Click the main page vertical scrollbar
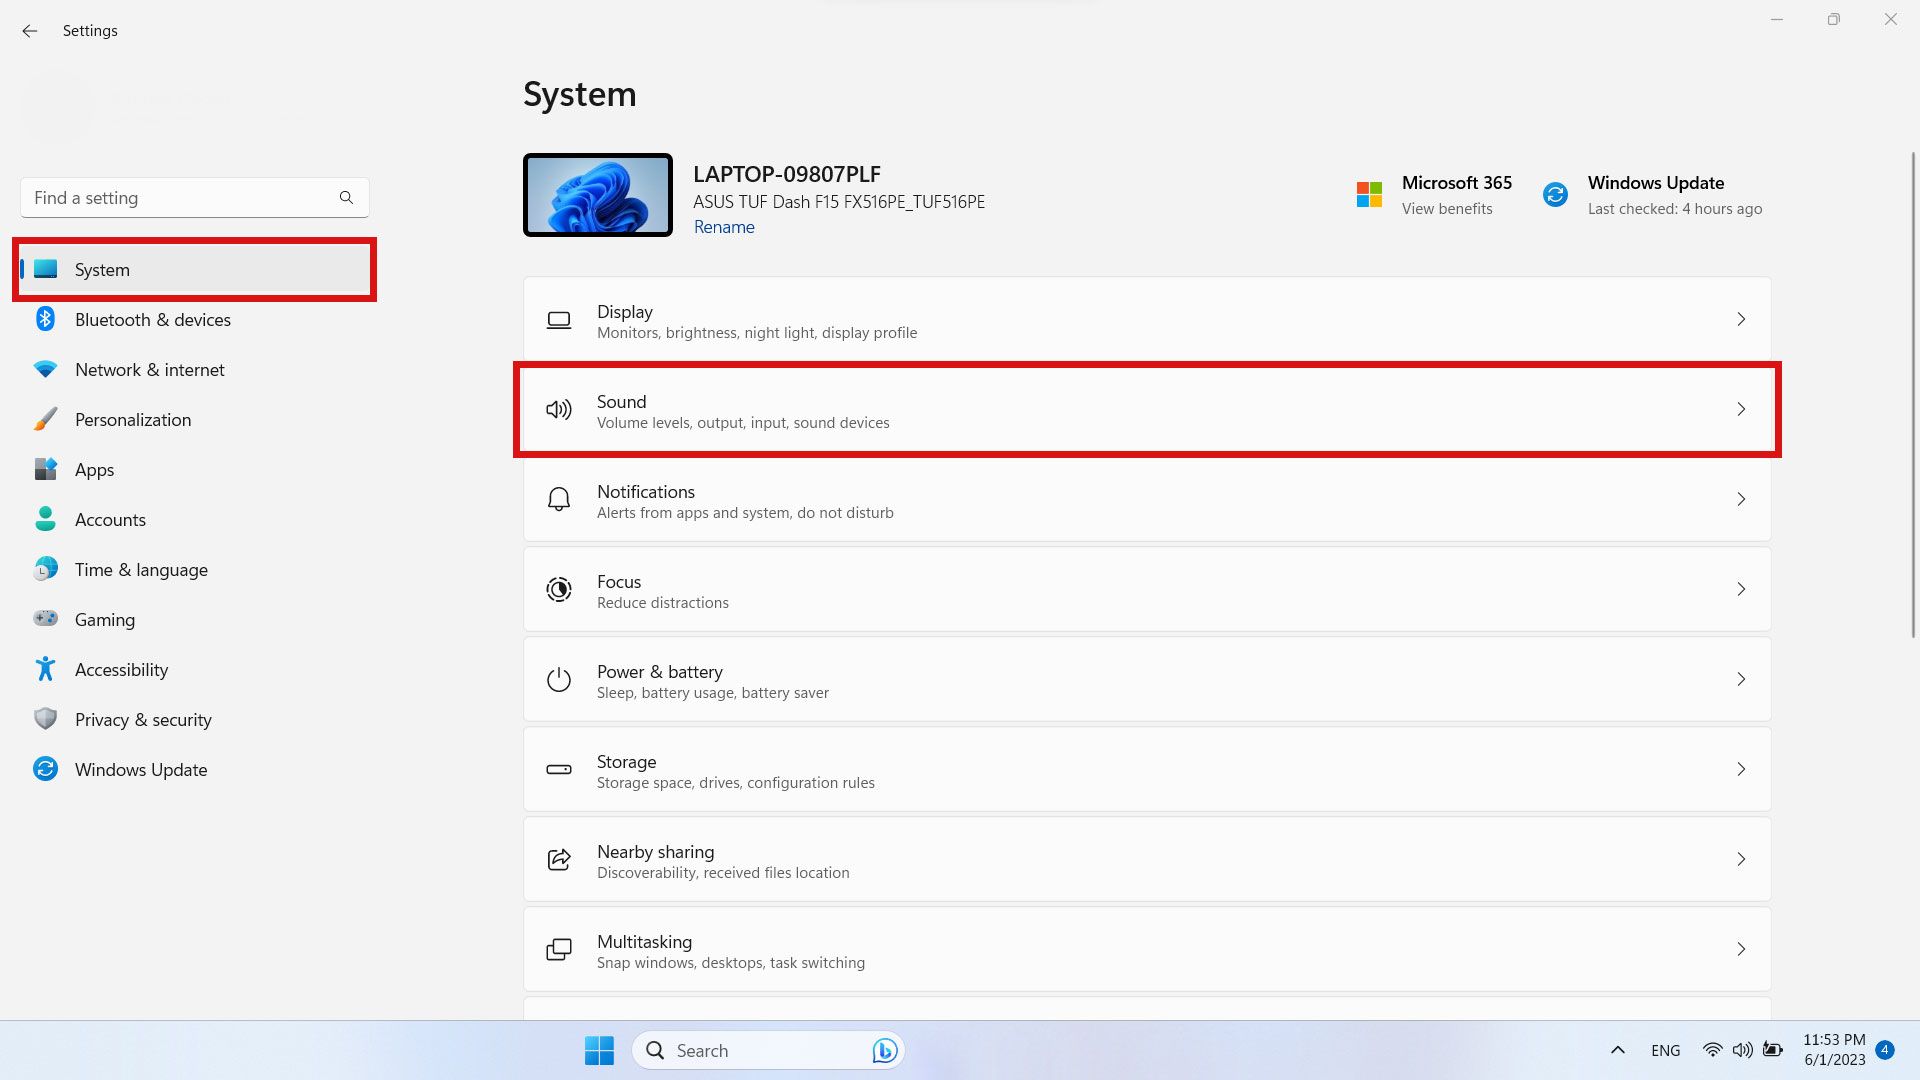This screenshot has height=1080, width=1920. pos(1913,395)
